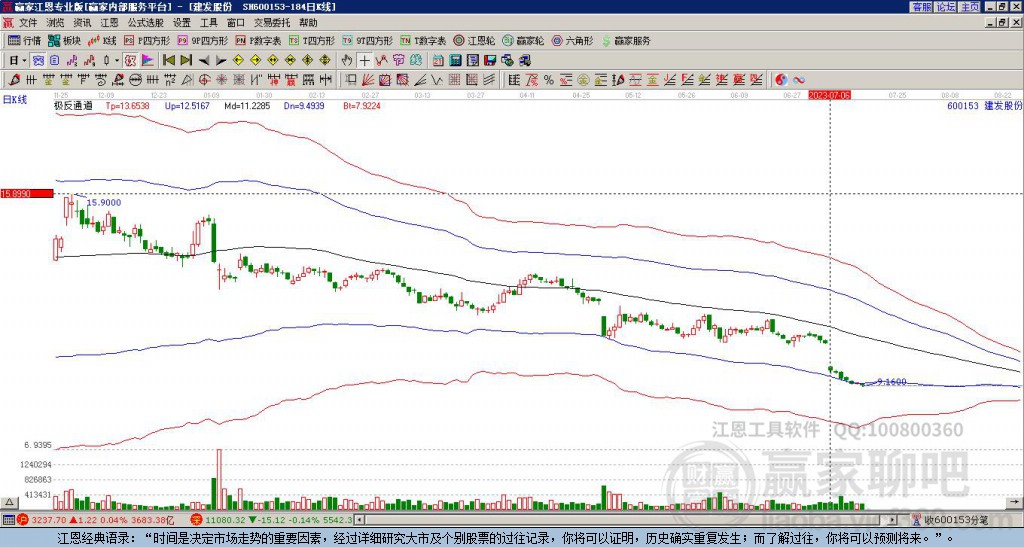
Task: Jump to first bar with skip-to-start icon
Action: coord(168,61)
